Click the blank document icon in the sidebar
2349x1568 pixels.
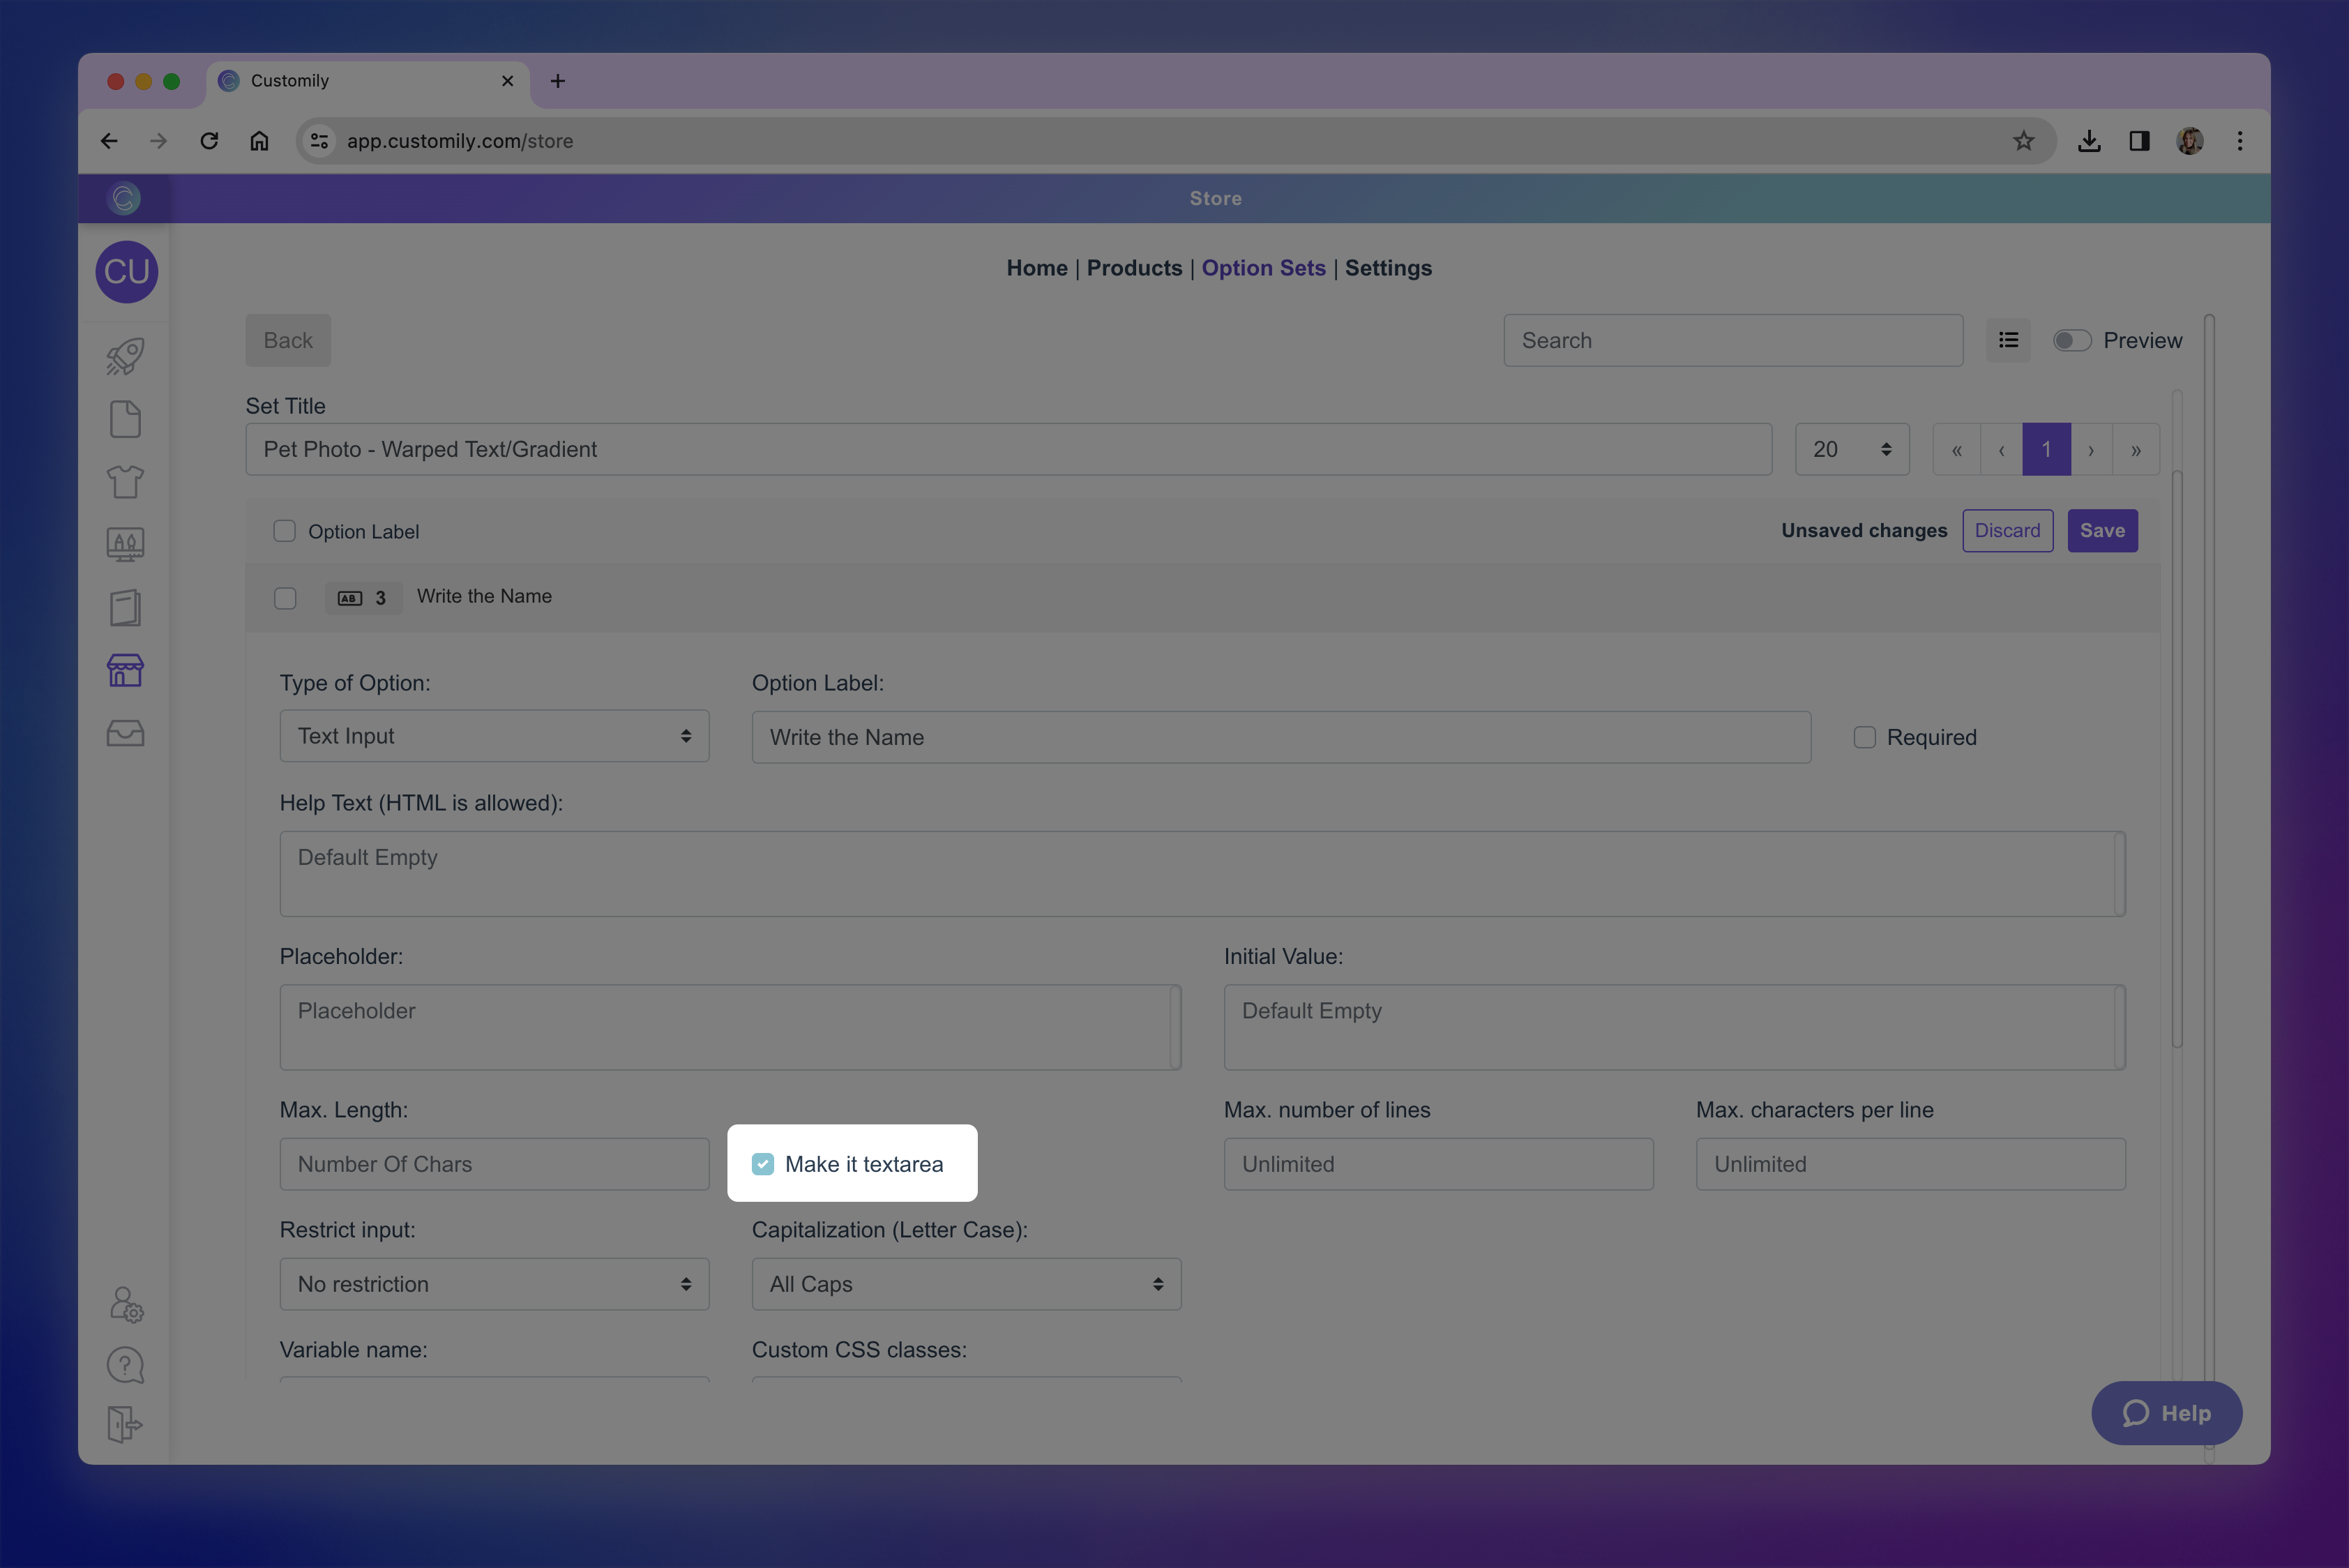coord(125,419)
